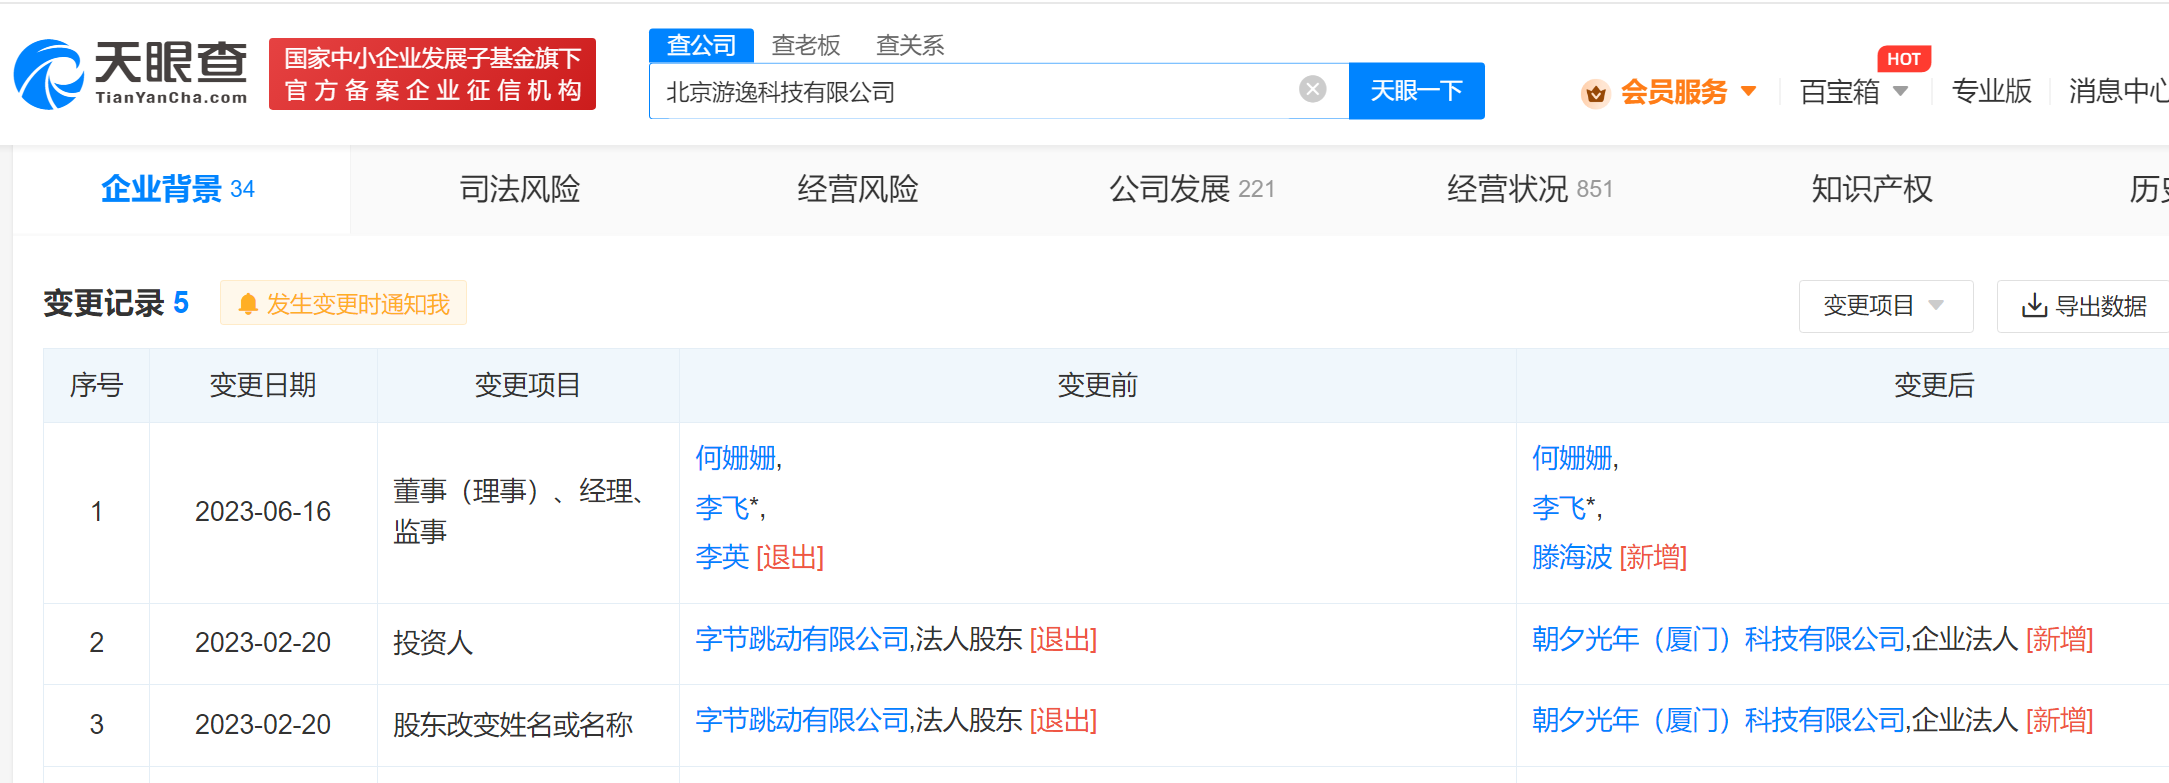Click the 天眼一下 search button
This screenshot has height=783, width=2169.
pos(1416,91)
